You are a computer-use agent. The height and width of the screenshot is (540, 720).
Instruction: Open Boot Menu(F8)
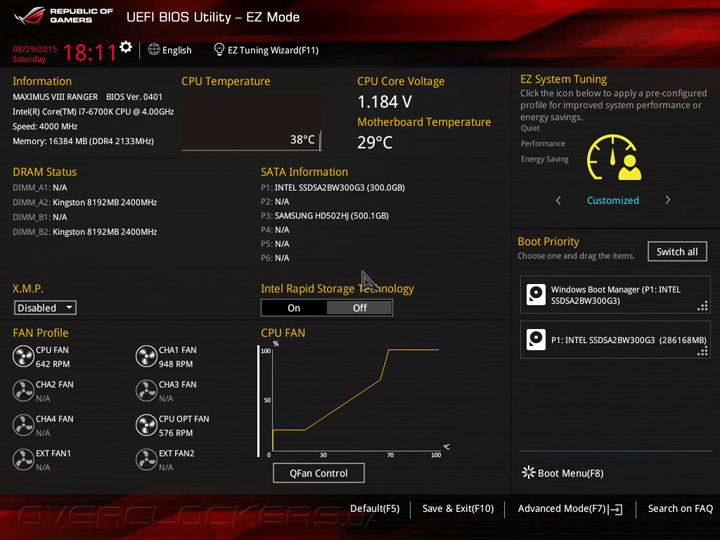pyautogui.click(x=563, y=473)
